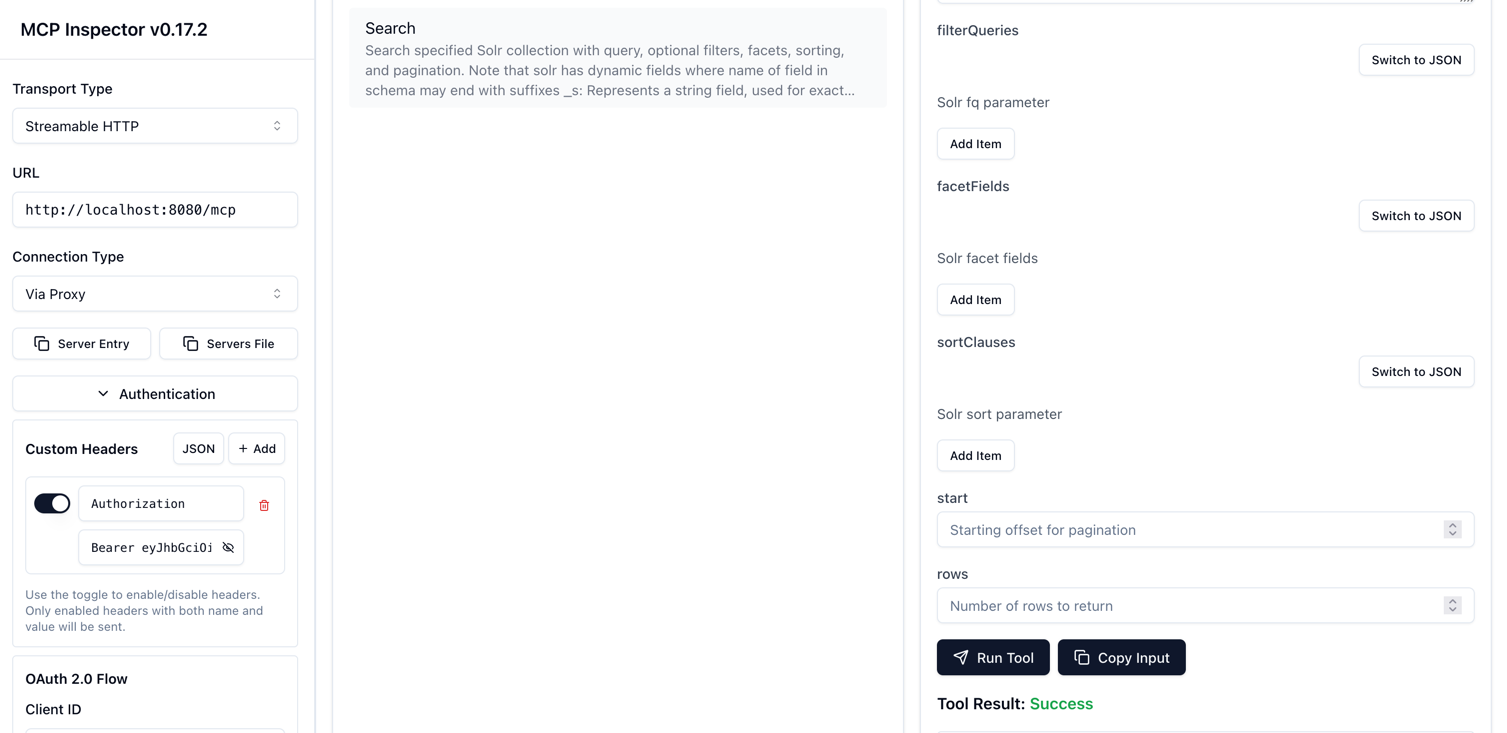Switch filterQueries to JSON mode
The width and height of the screenshot is (1507, 733).
[1415, 59]
